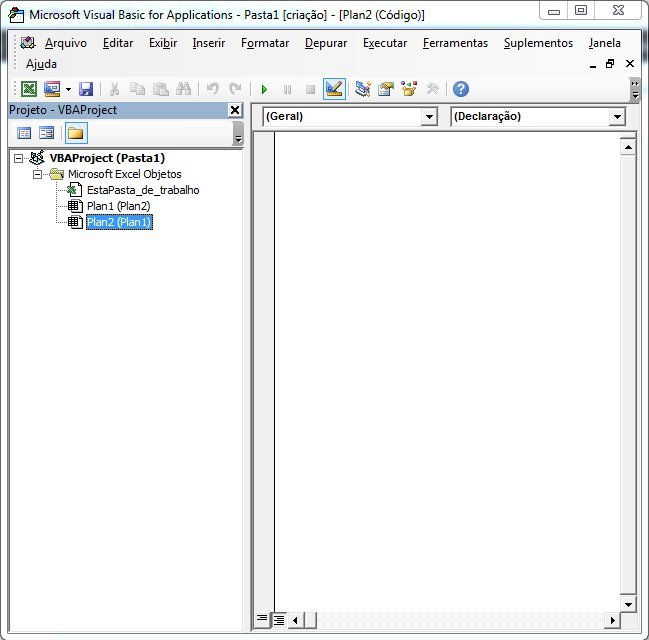Select EstaPasta_de_trabalho in project tree
Screen dimensions: 649x640
(142, 190)
